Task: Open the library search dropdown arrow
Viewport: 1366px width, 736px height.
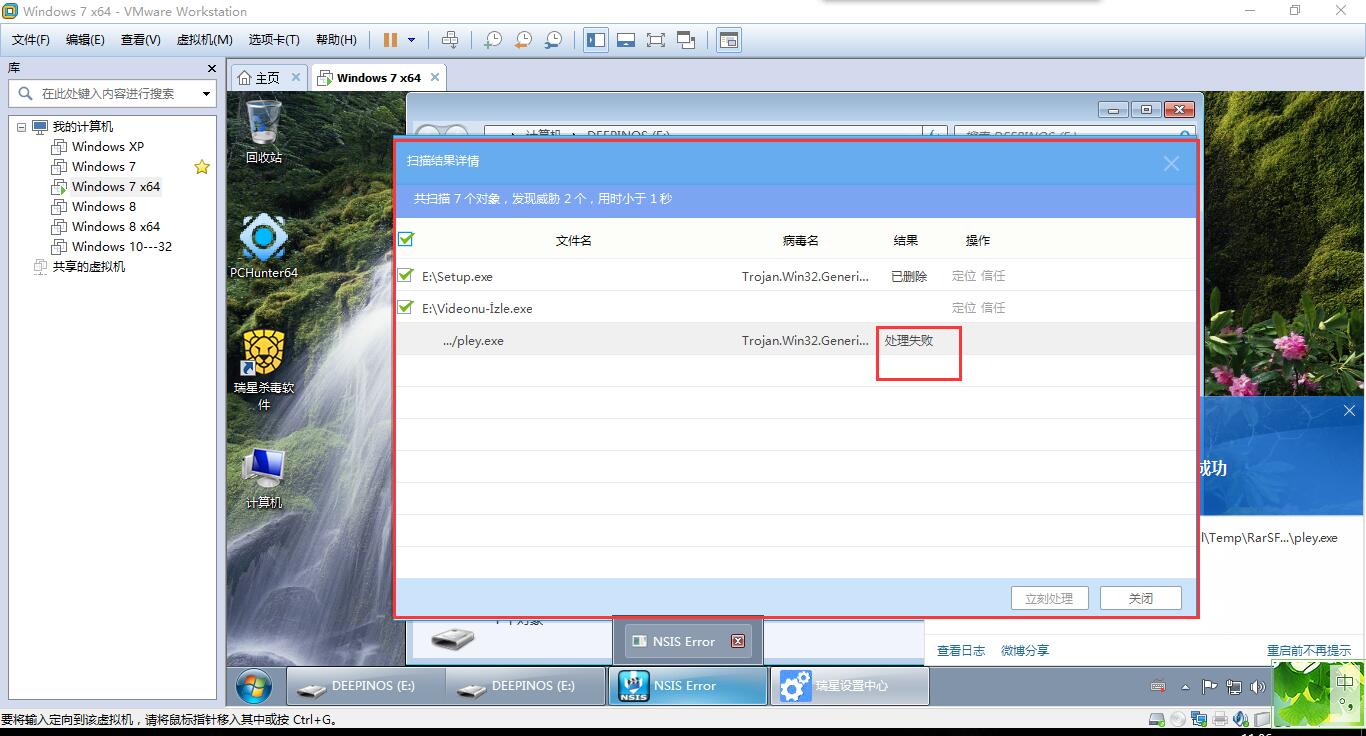Action: point(206,94)
